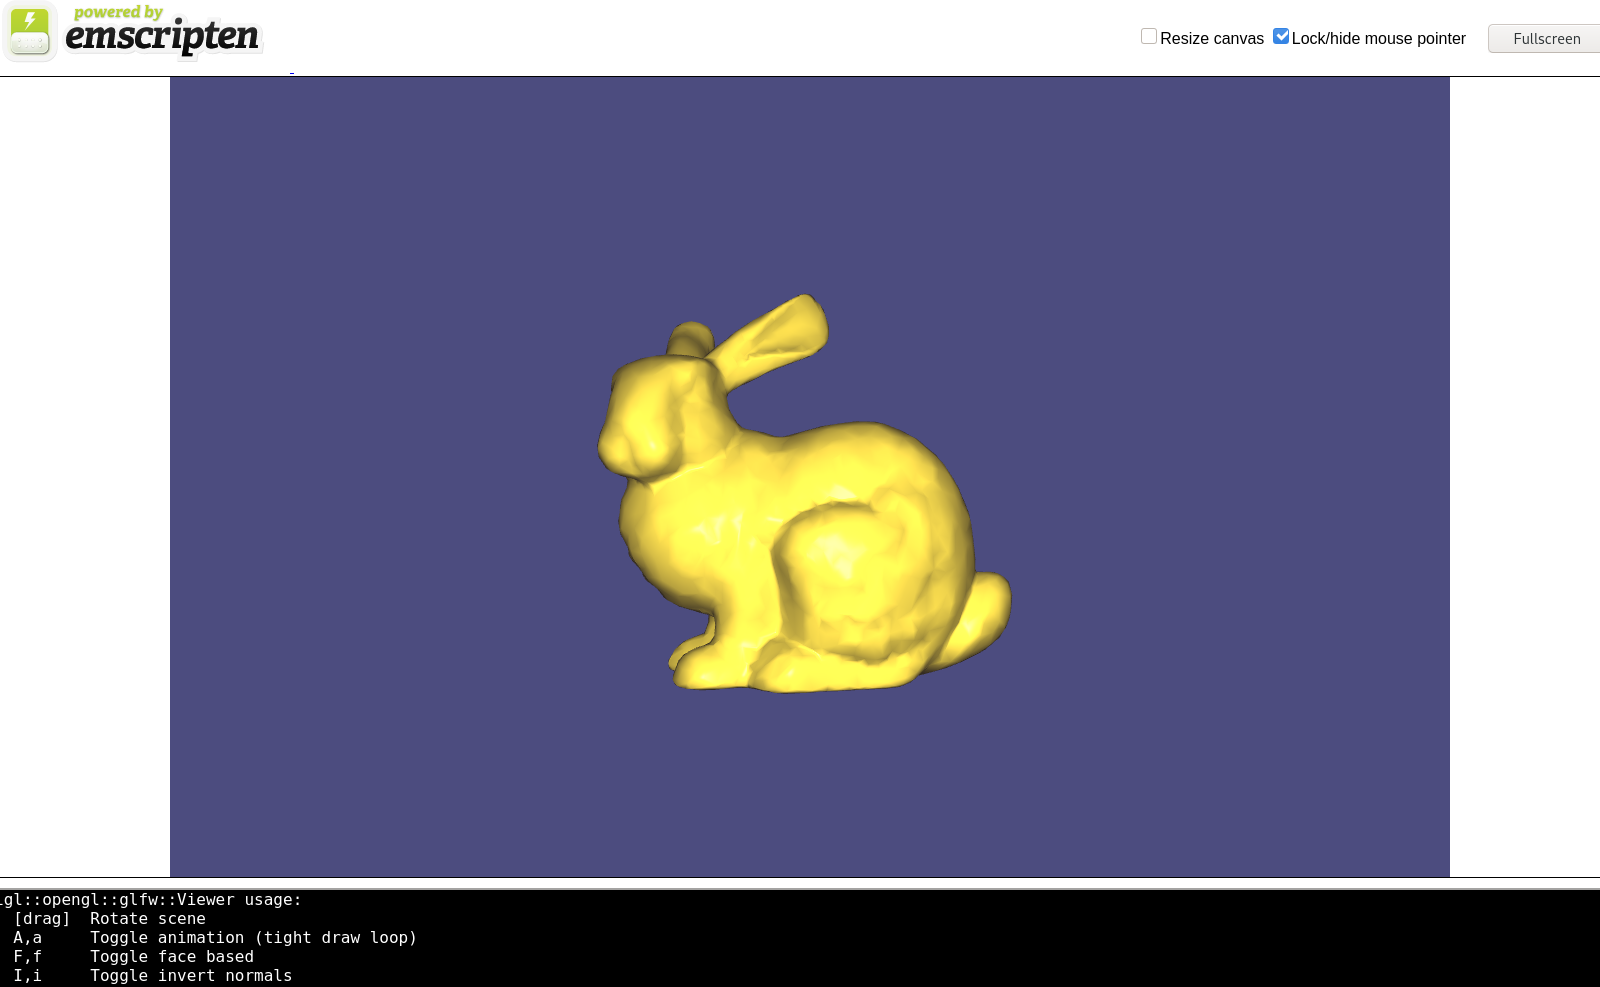Click the 'Toggle invert normals' console text

coord(190,975)
